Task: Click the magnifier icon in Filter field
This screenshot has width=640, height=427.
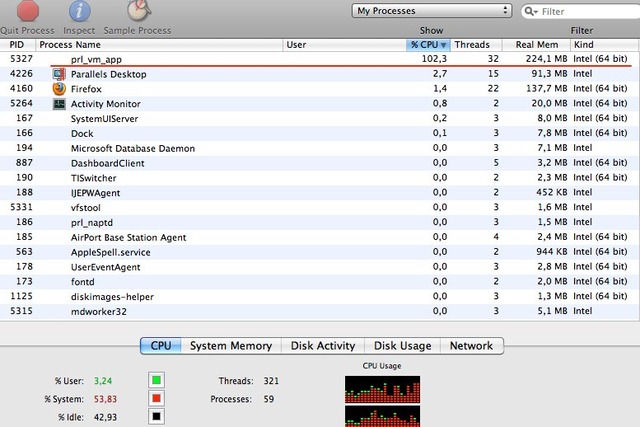Action: tap(531, 11)
